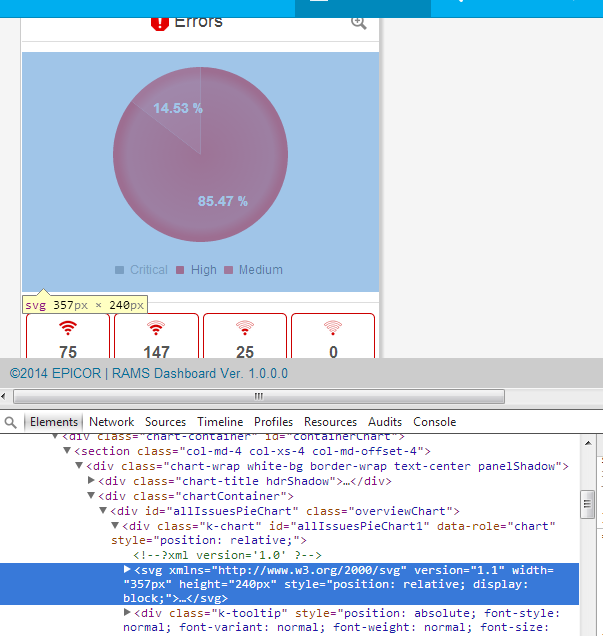
Task: Select the xml version comment line
Action: (x=227, y=555)
